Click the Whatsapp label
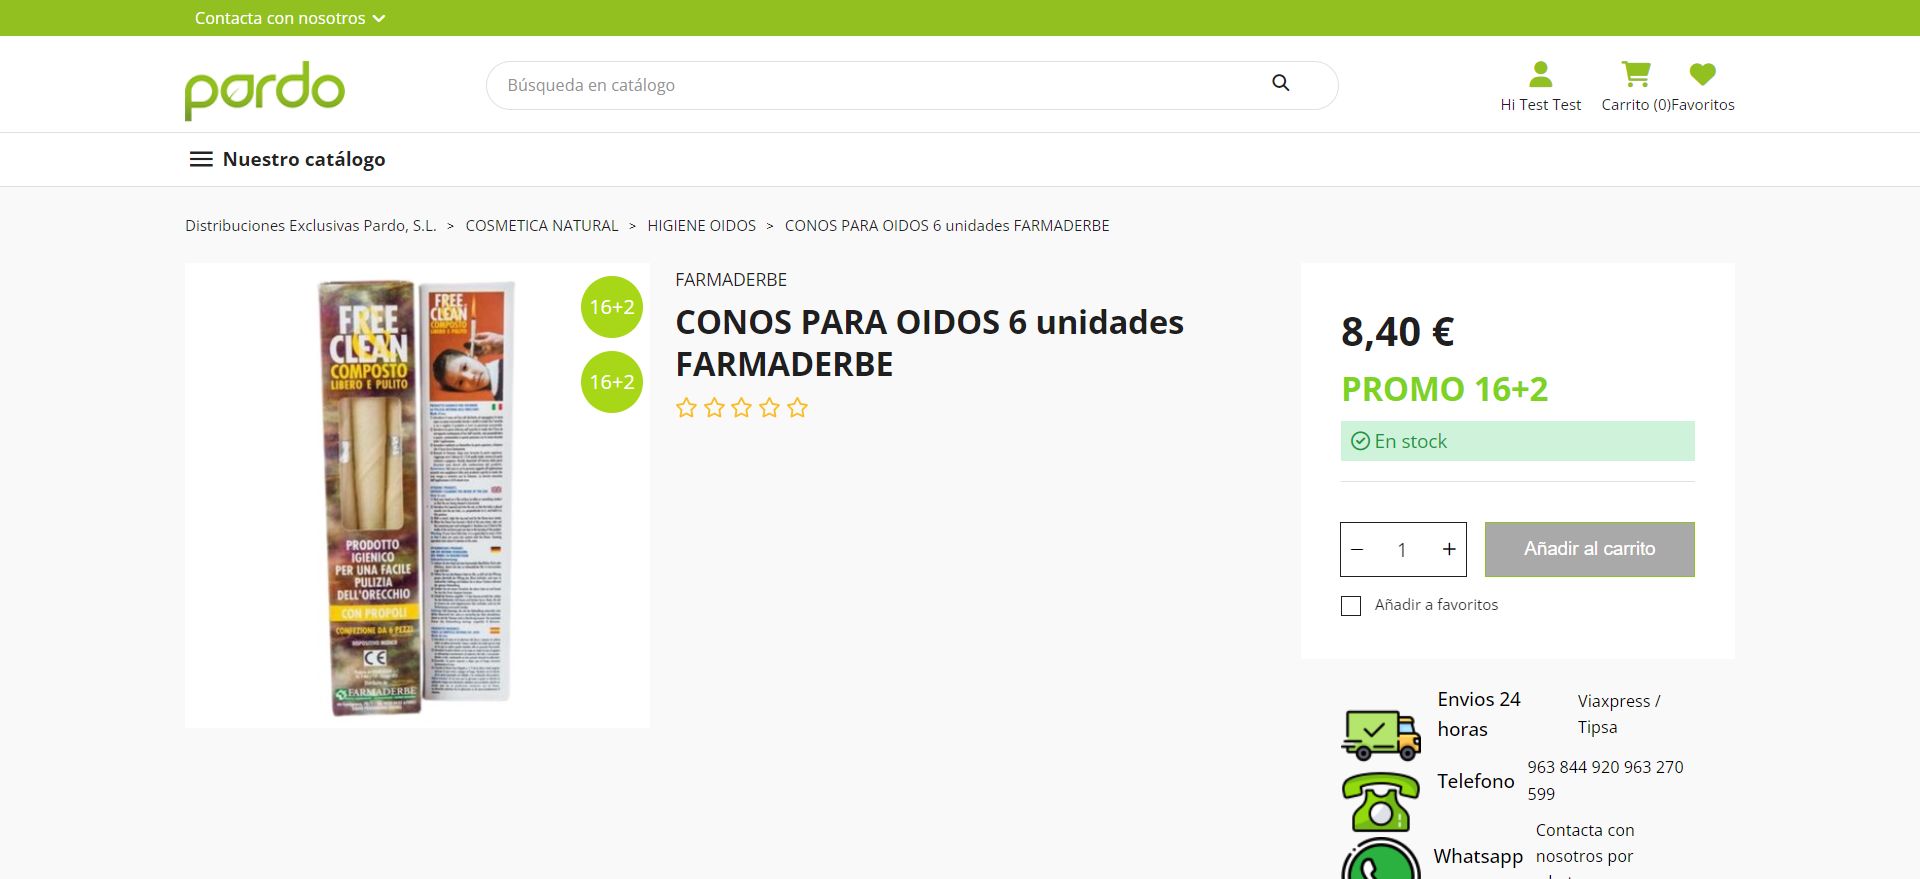1920x879 pixels. click(1478, 857)
